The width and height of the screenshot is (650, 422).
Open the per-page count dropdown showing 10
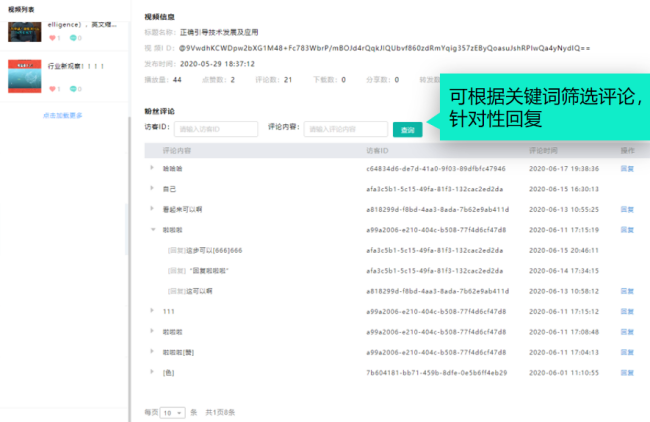coord(172,413)
